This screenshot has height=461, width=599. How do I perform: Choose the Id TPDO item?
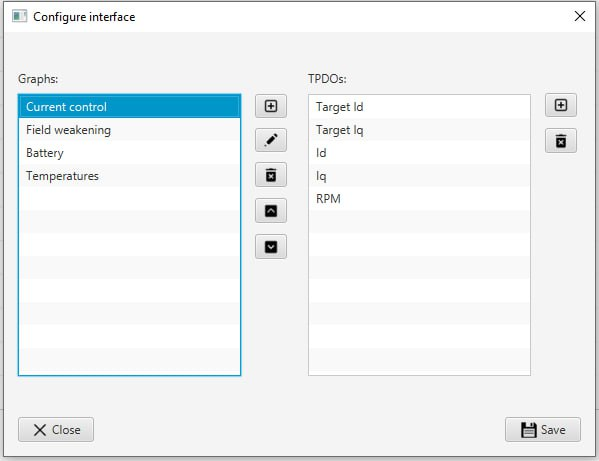click(419, 153)
